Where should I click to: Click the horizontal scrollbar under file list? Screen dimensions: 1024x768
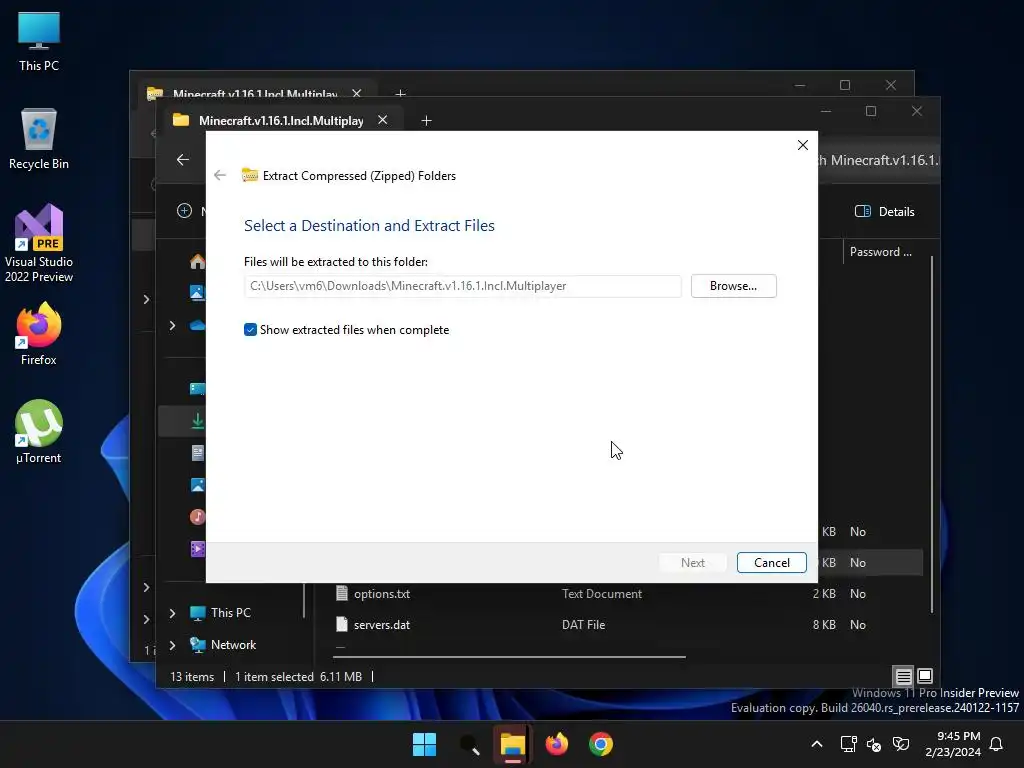[x=509, y=656]
